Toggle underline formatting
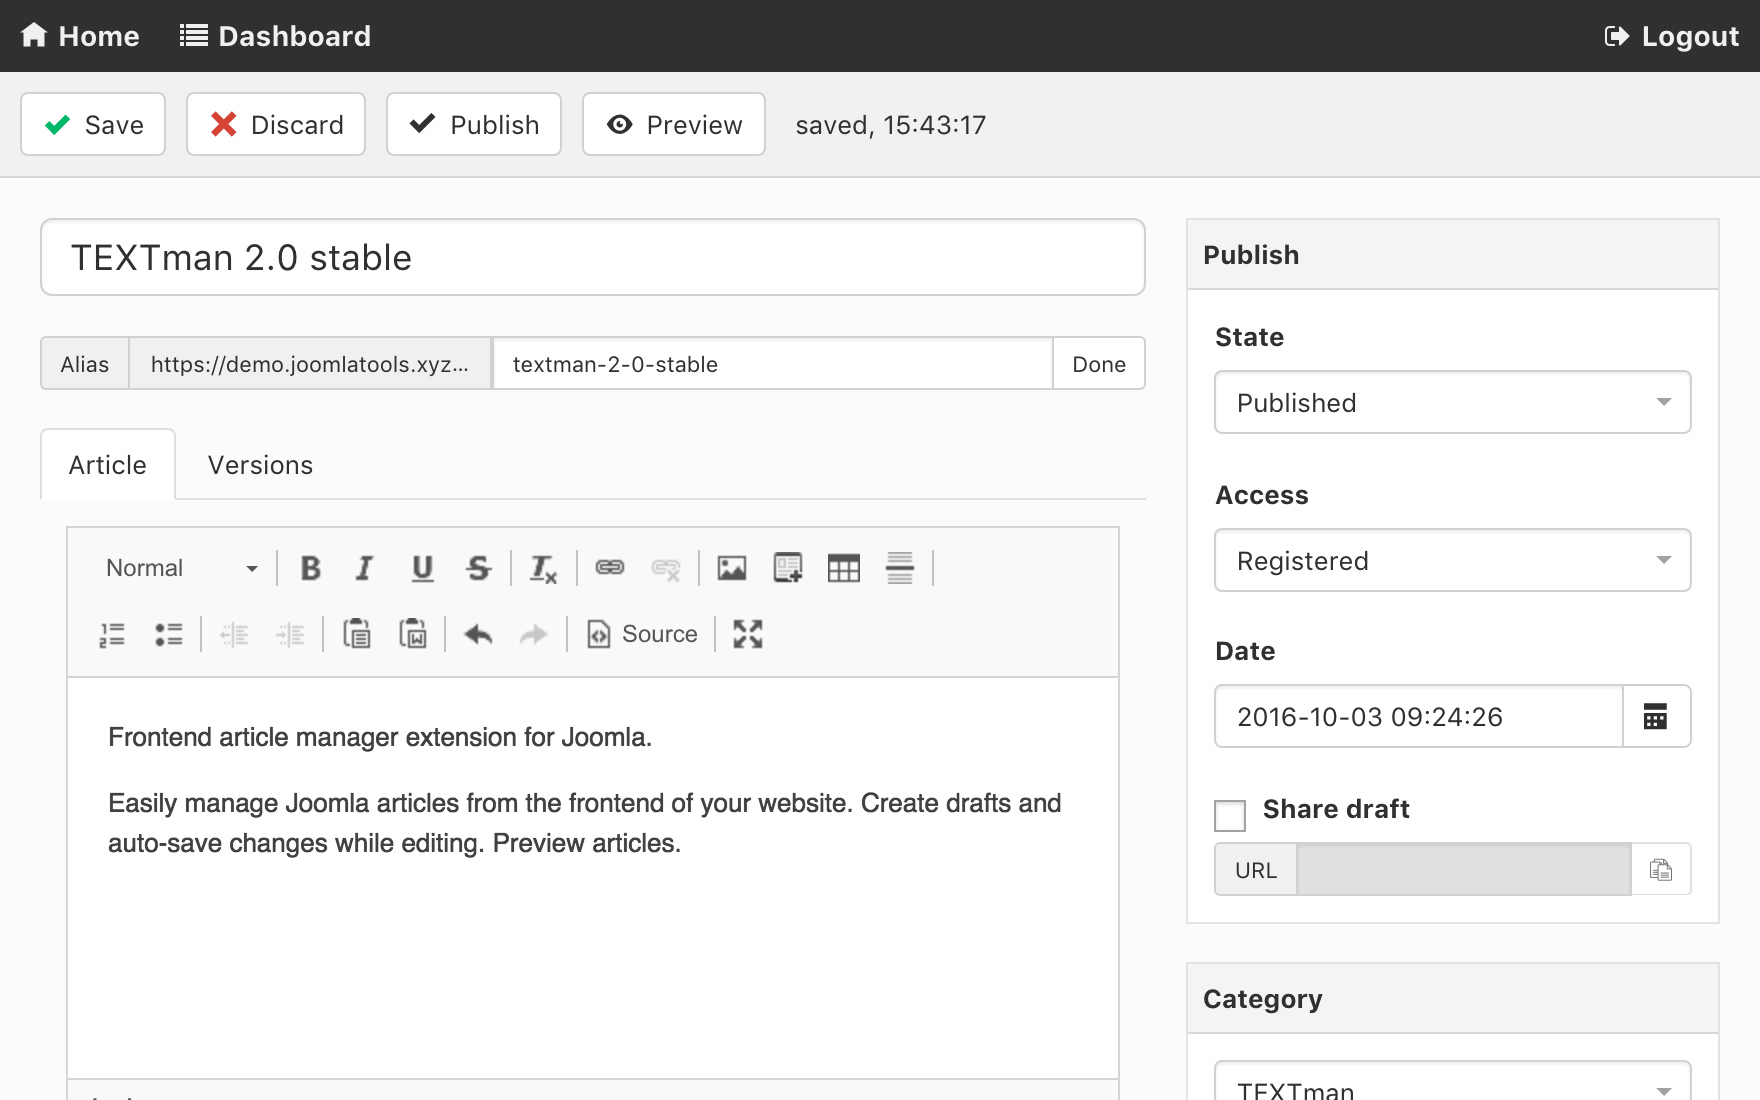This screenshot has width=1760, height=1100. tap(422, 568)
